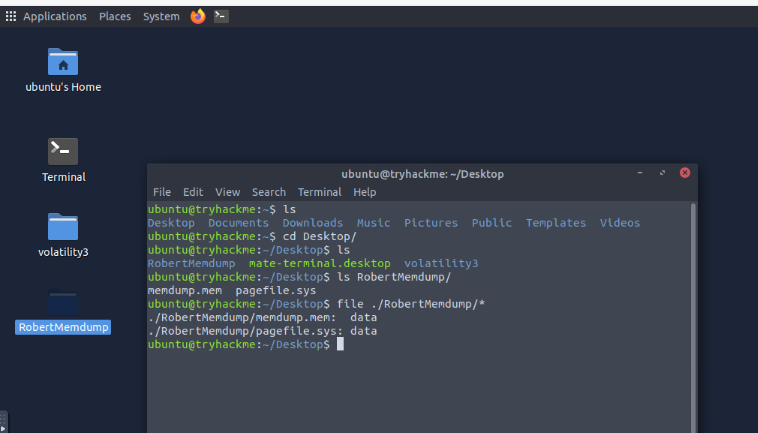The height and width of the screenshot is (433, 758).
Task: Select the ubuntu's Home desktop folder icon
Action: coord(63,61)
